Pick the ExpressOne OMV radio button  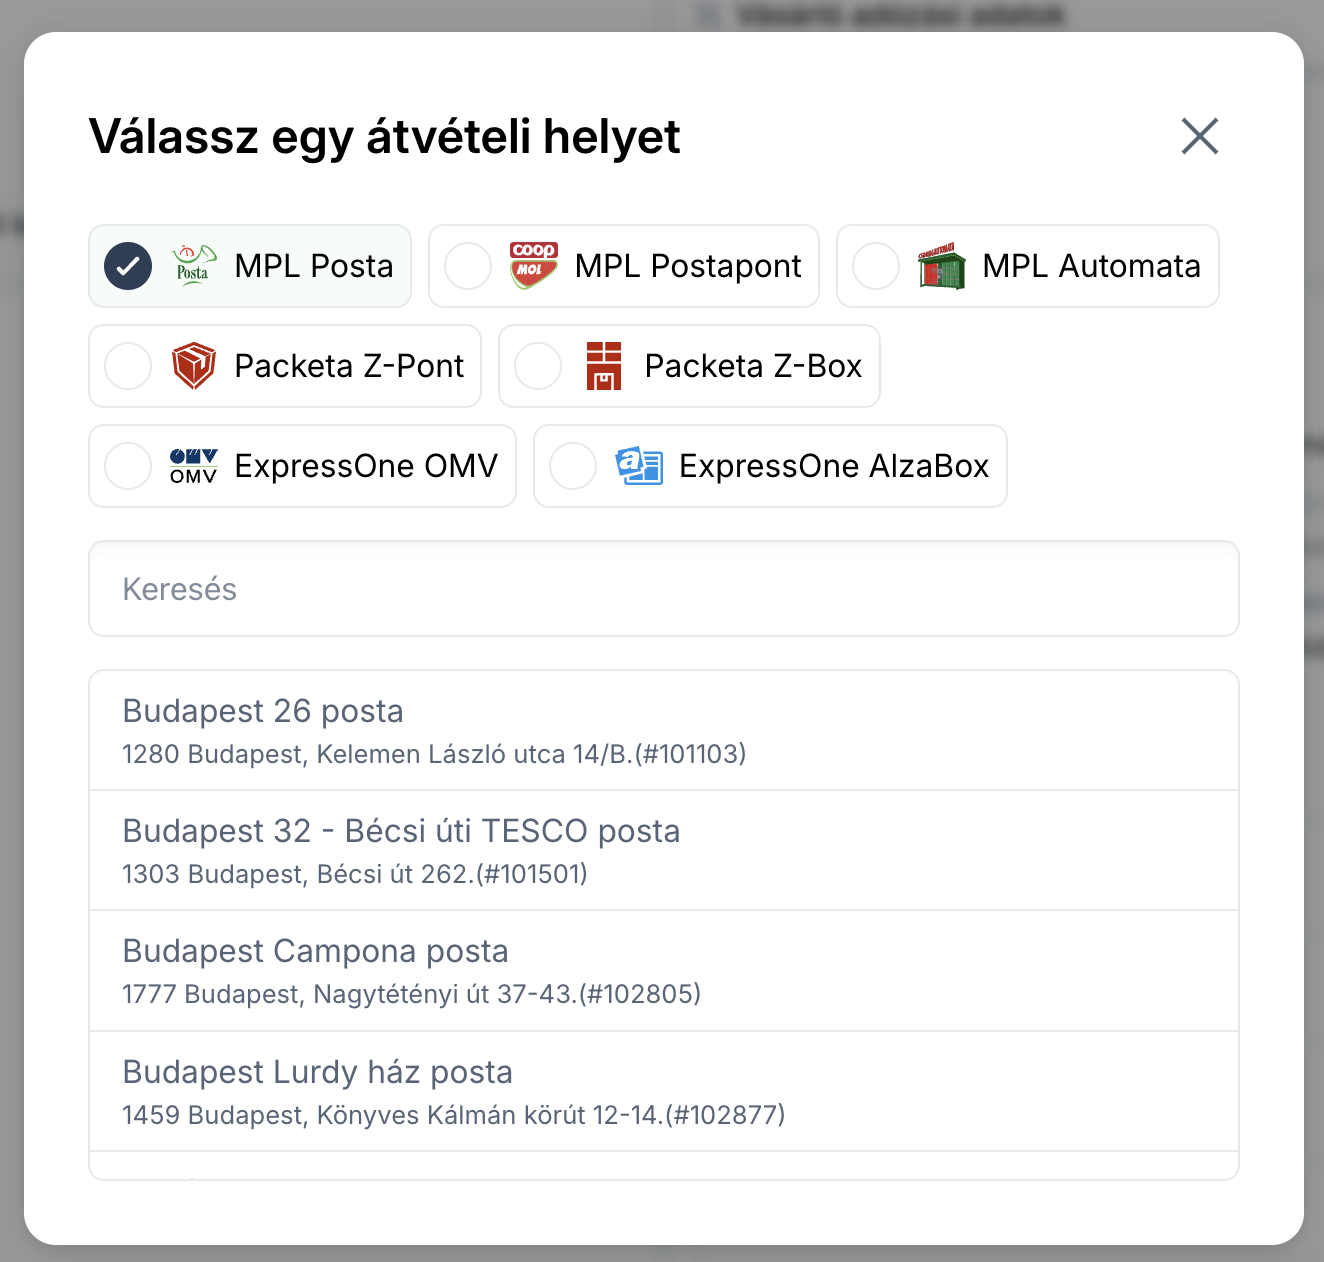click(x=128, y=466)
